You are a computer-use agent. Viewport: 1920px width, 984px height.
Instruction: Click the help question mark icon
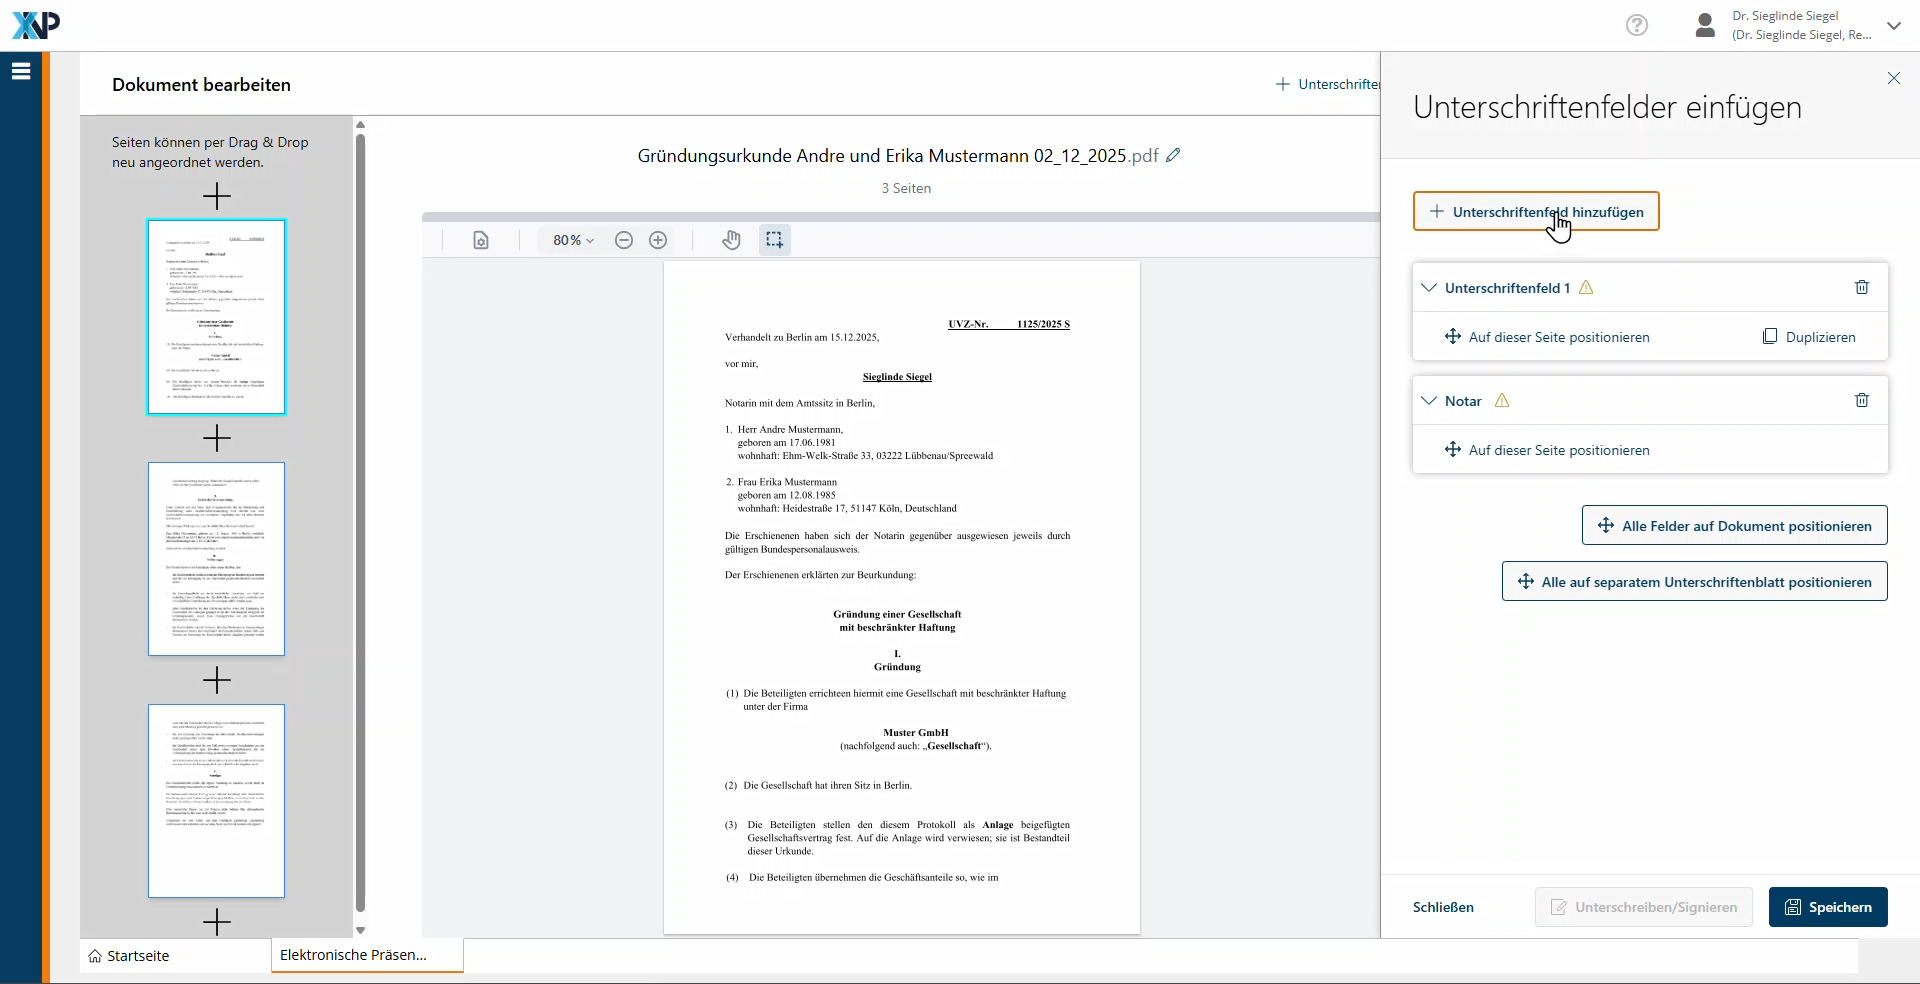coord(1636,25)
